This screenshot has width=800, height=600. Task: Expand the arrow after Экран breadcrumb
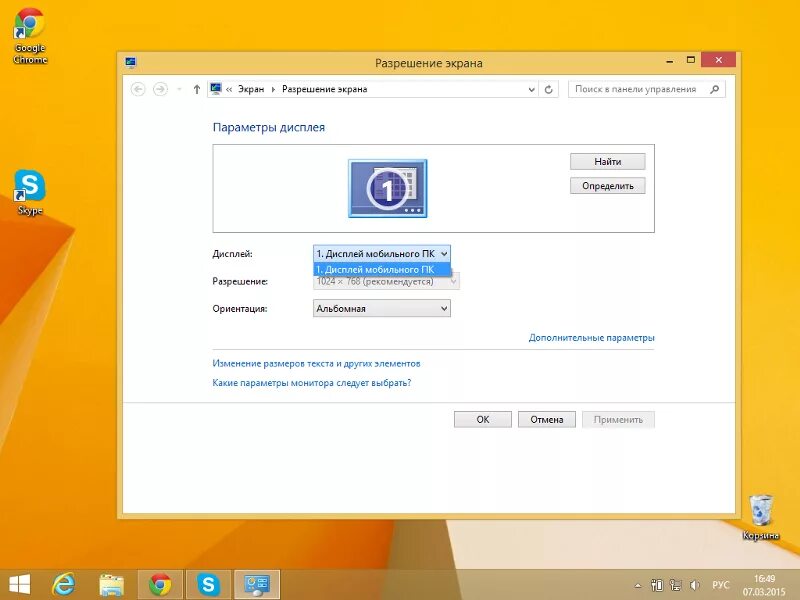(273, 89)
